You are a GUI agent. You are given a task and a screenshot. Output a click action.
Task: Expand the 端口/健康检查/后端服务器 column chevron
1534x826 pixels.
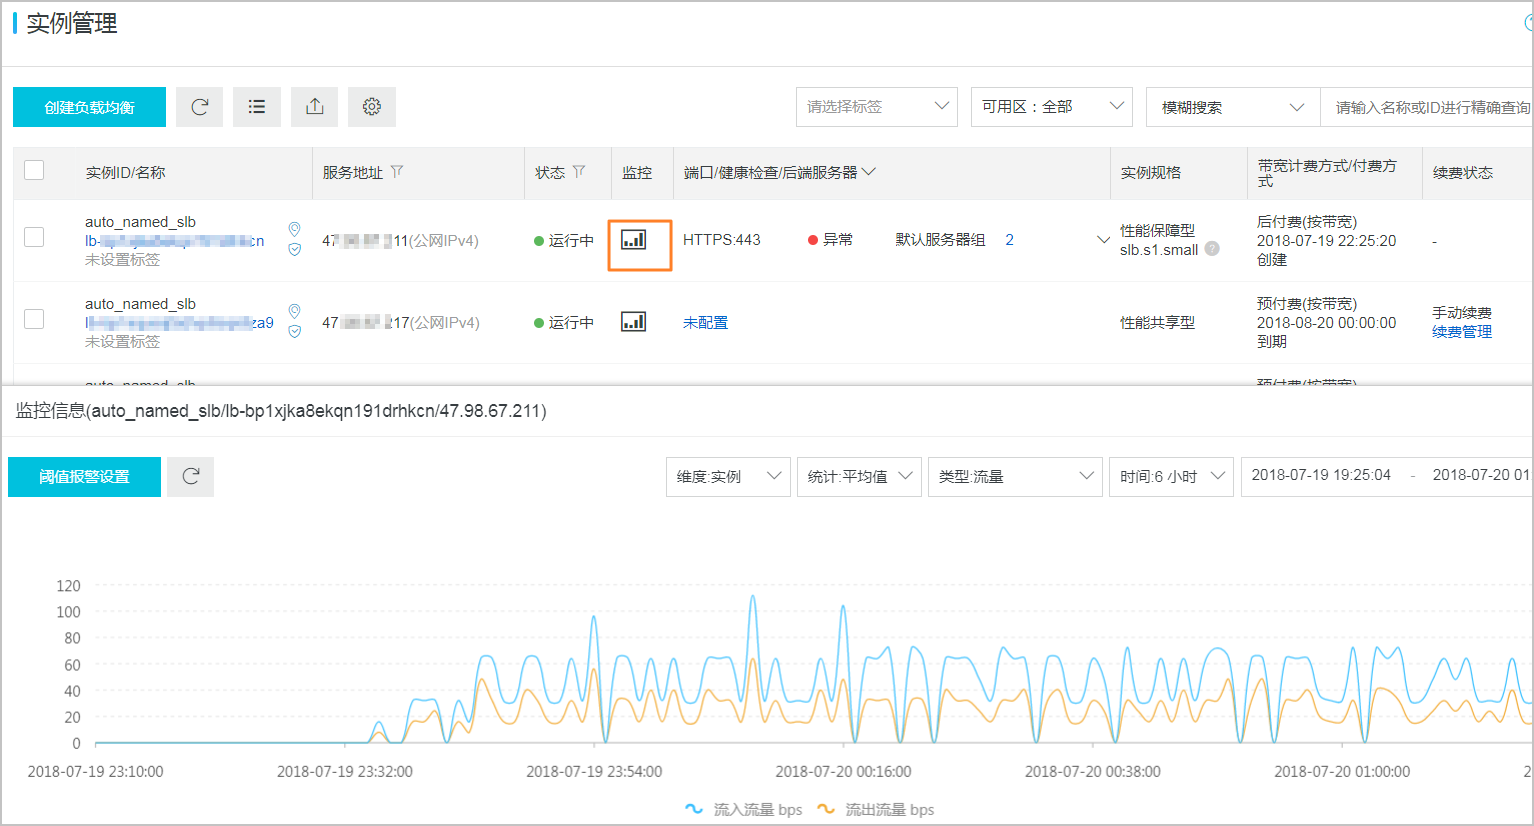pos(869,172)
